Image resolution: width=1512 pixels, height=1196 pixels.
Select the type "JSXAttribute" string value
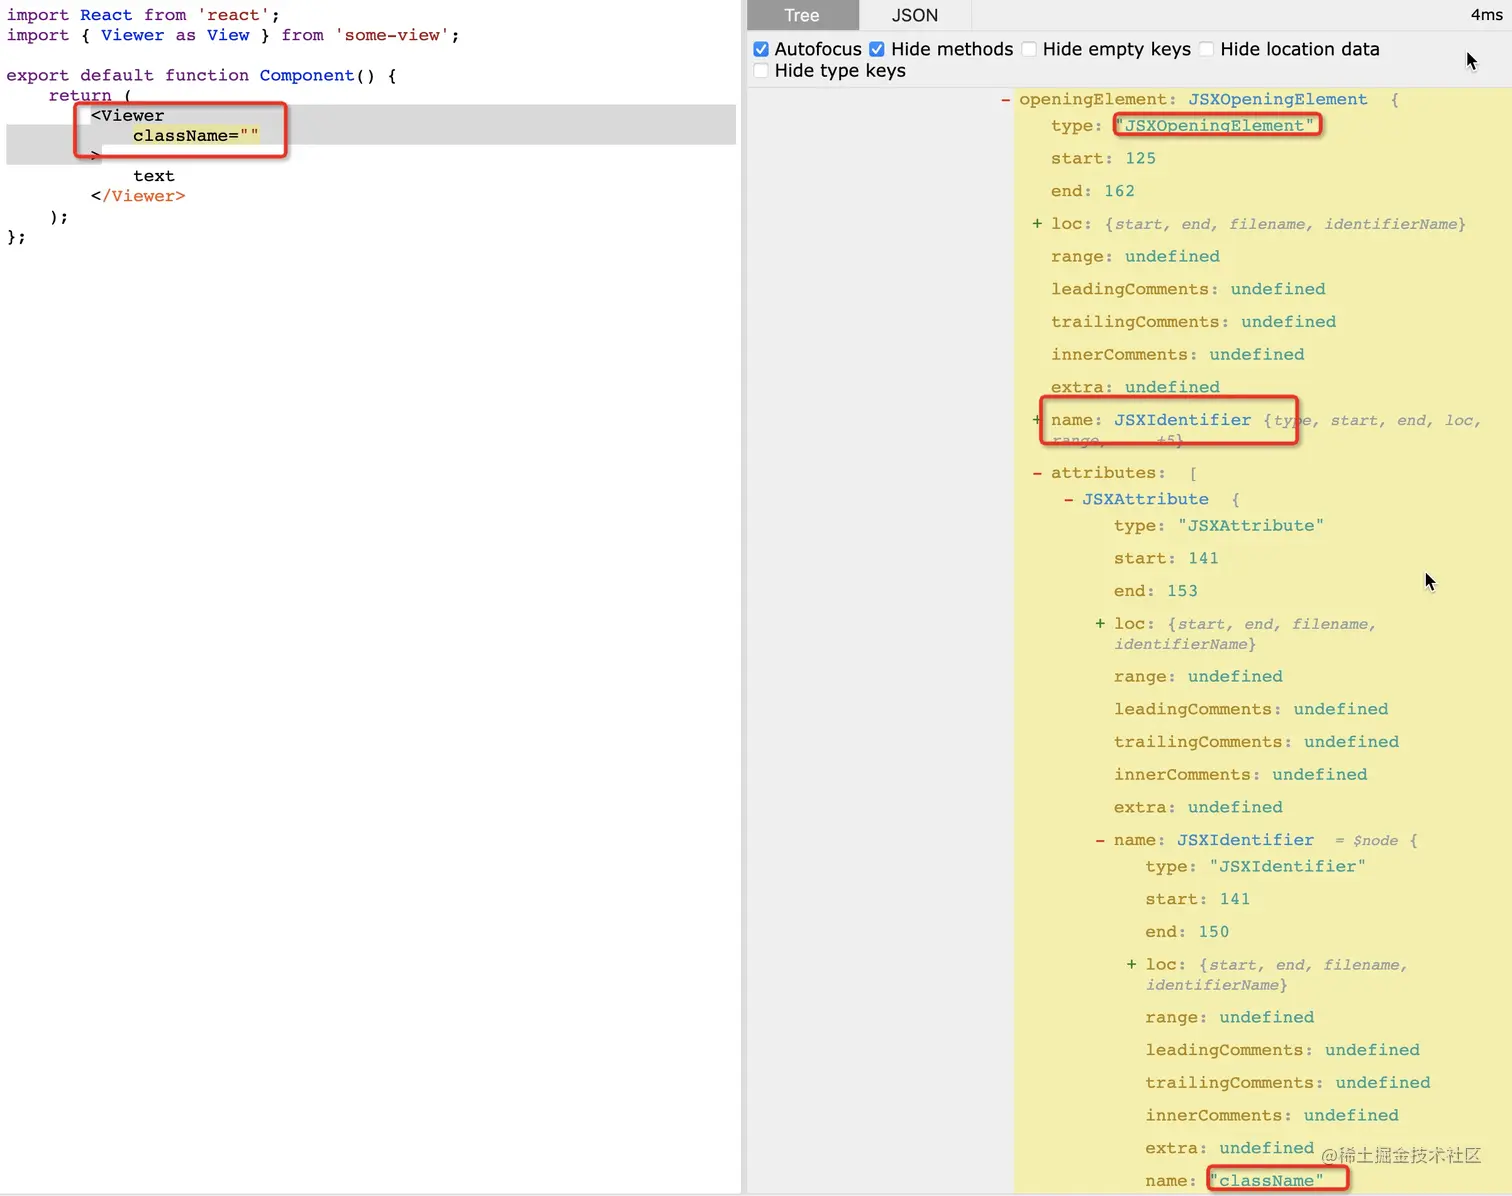click(1251, 525)
